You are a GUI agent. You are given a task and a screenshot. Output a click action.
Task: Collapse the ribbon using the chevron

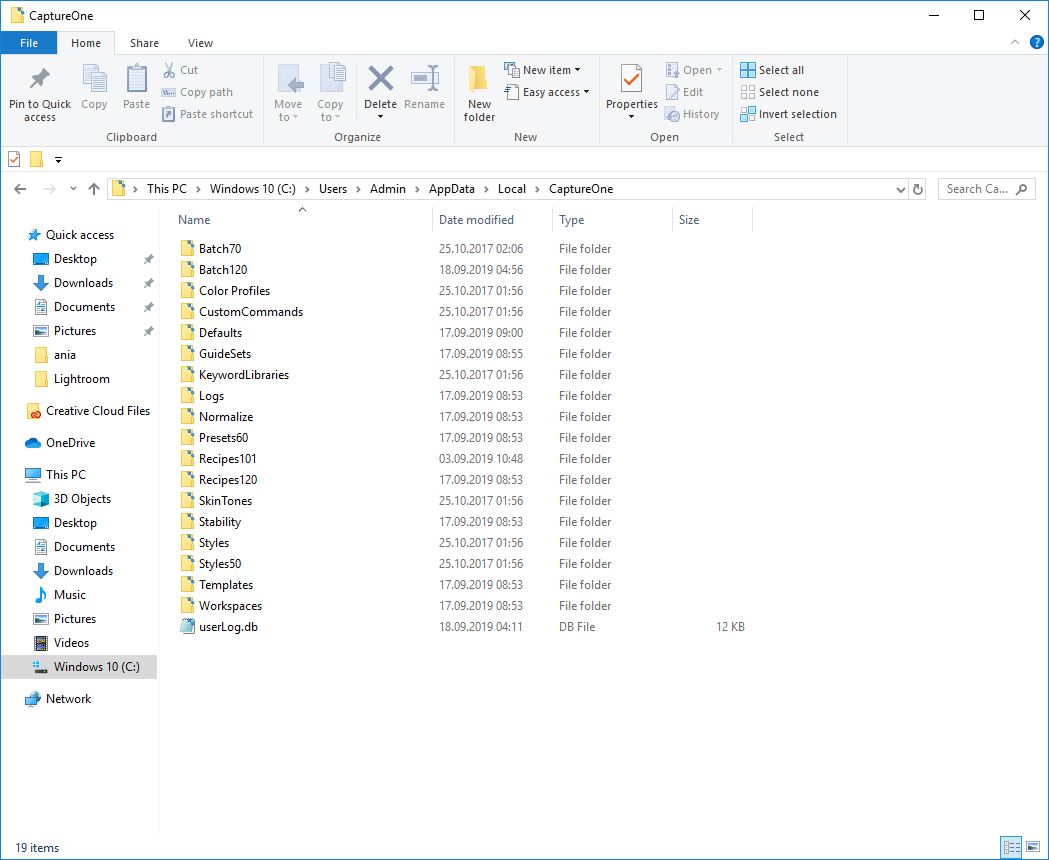pyautogui.click(x=1014, y=43)
